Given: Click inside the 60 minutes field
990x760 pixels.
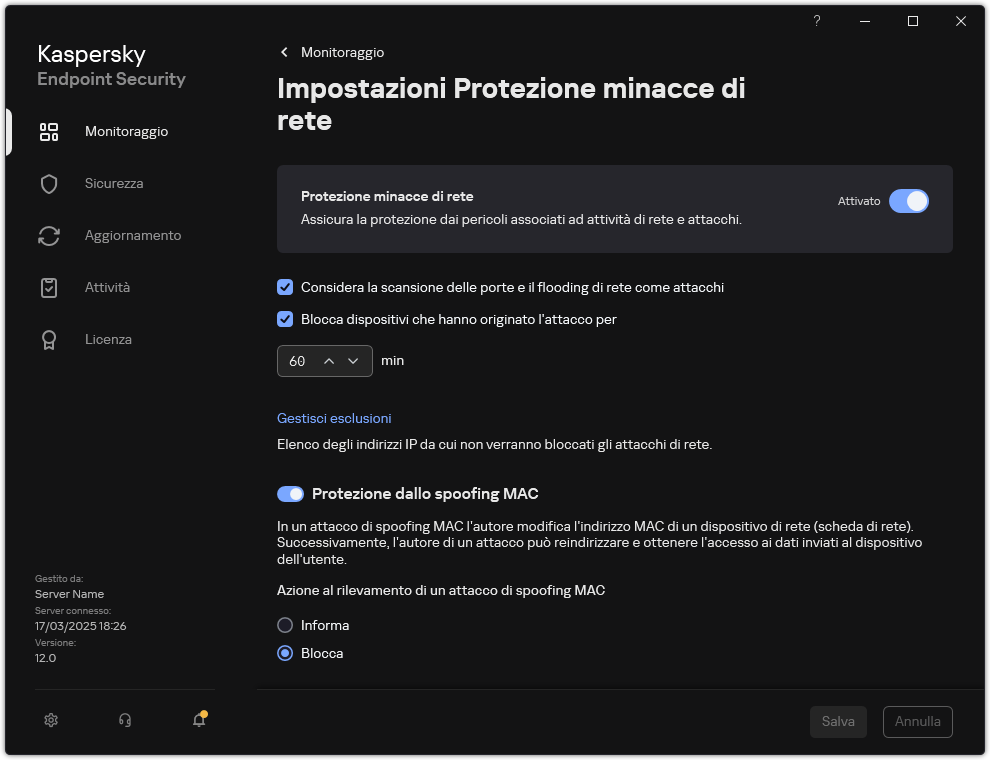Looking at the screenshot, I should [298, 360].
